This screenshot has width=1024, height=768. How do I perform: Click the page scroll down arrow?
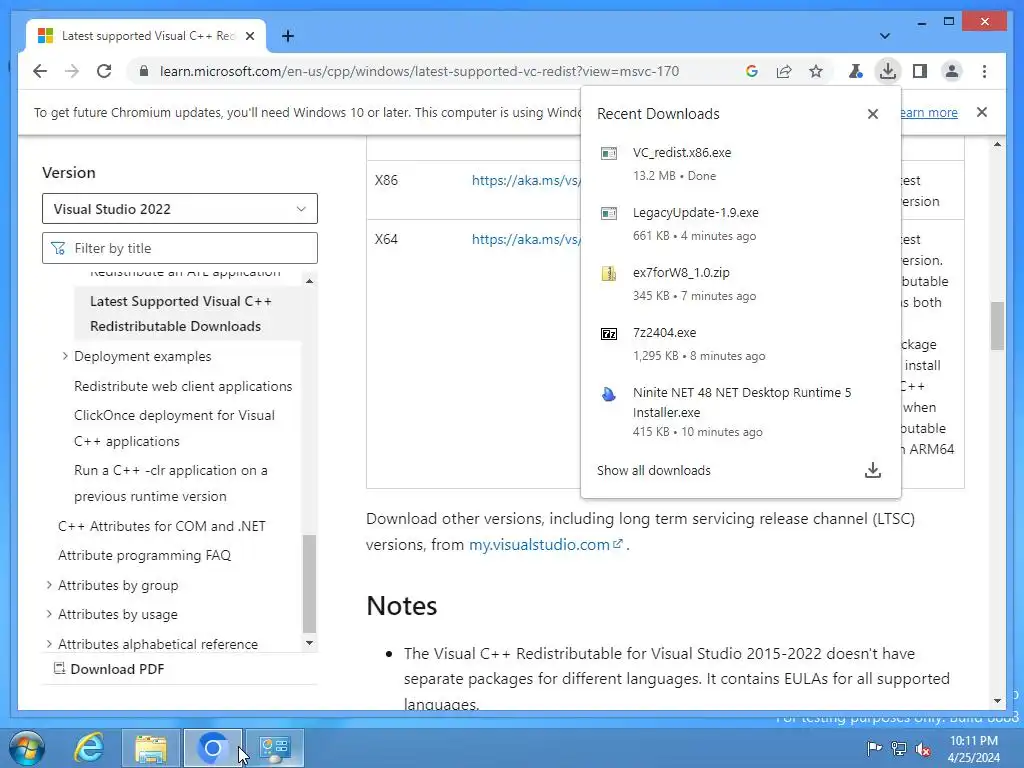point(997,701)
